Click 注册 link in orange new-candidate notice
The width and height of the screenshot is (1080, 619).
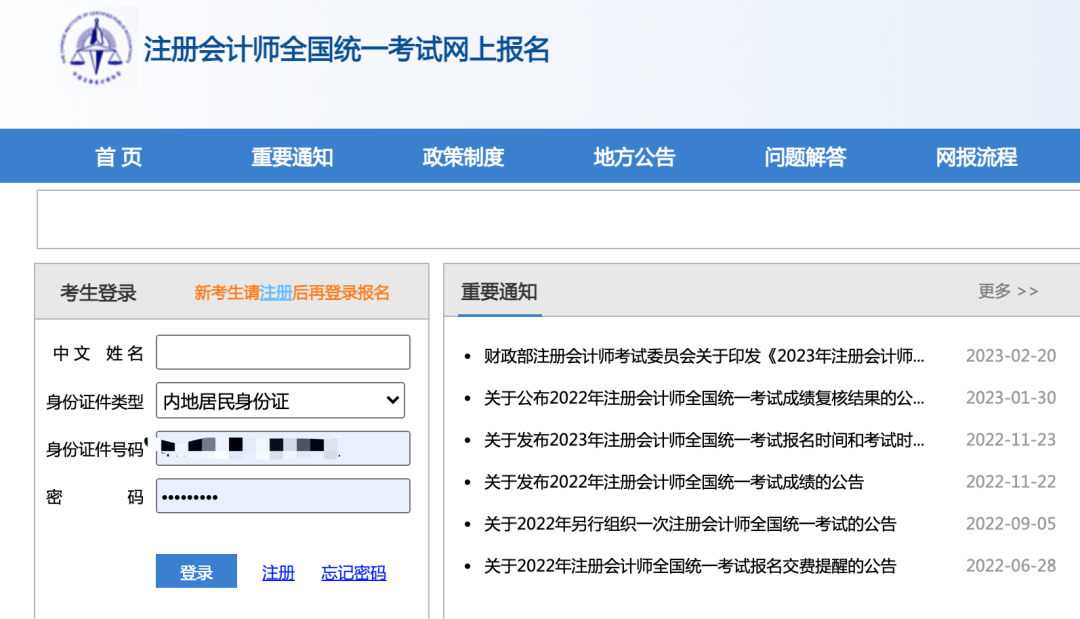coord(276,293)
